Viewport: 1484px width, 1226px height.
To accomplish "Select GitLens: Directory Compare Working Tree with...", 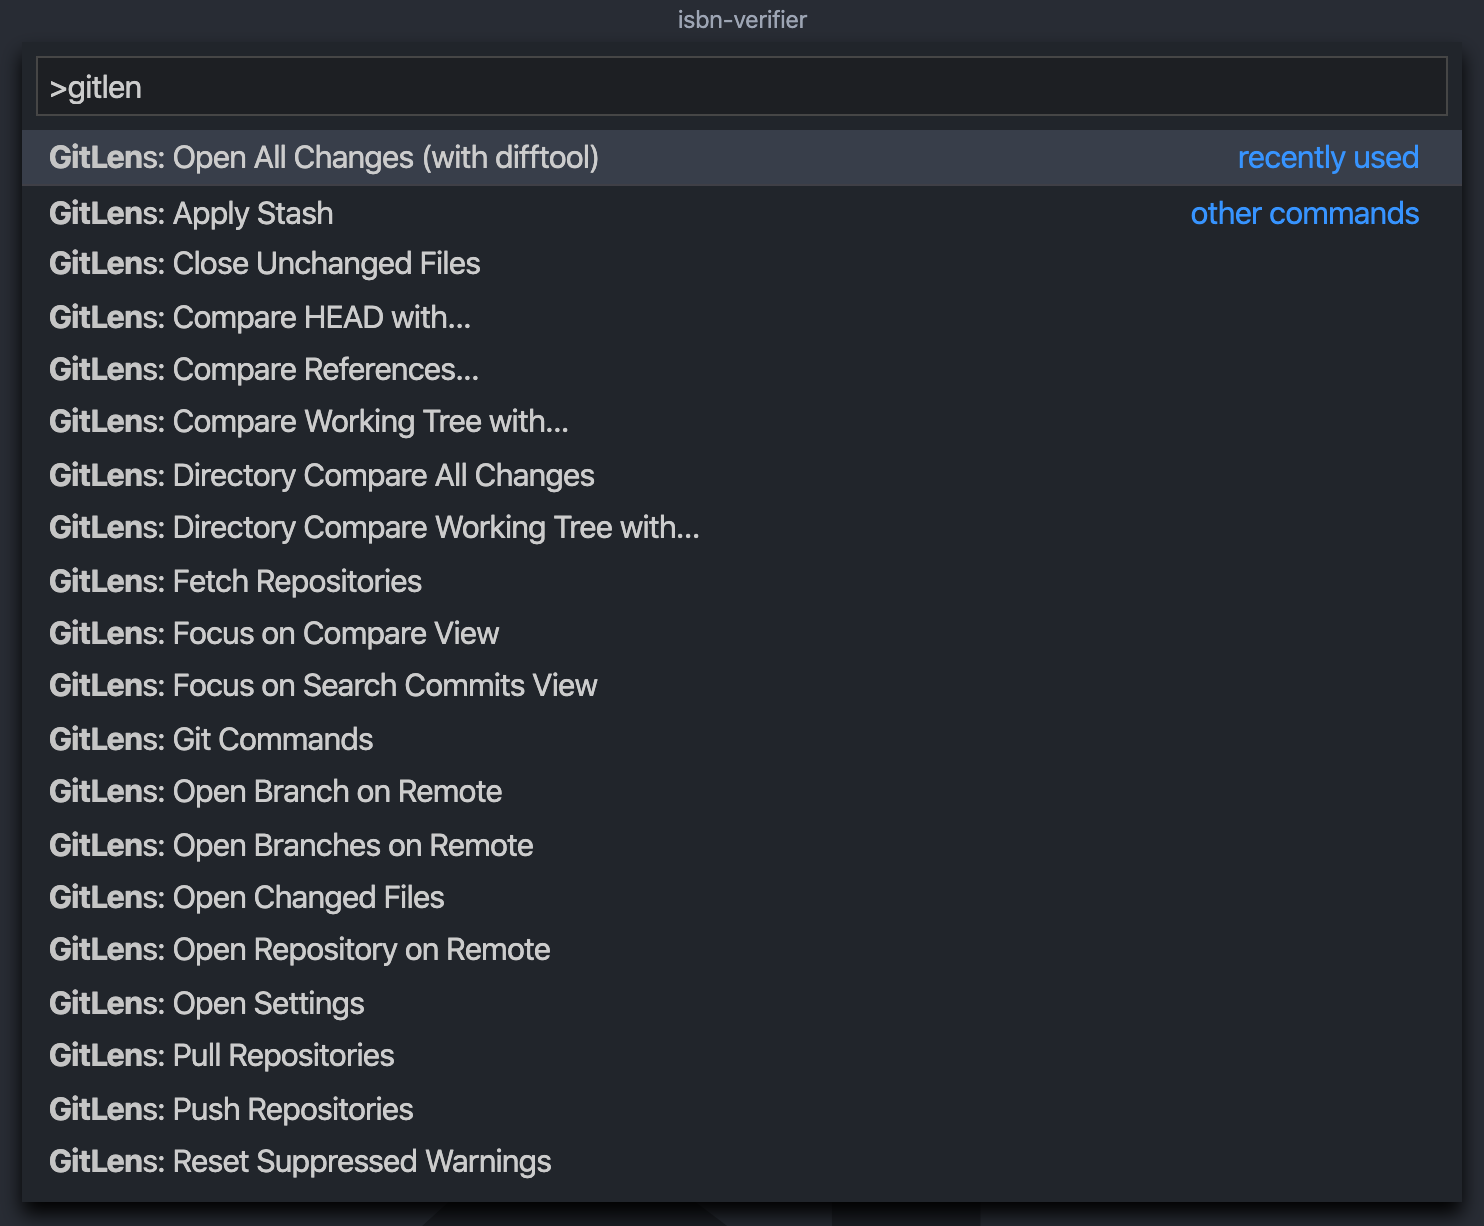I will (373, 527).
